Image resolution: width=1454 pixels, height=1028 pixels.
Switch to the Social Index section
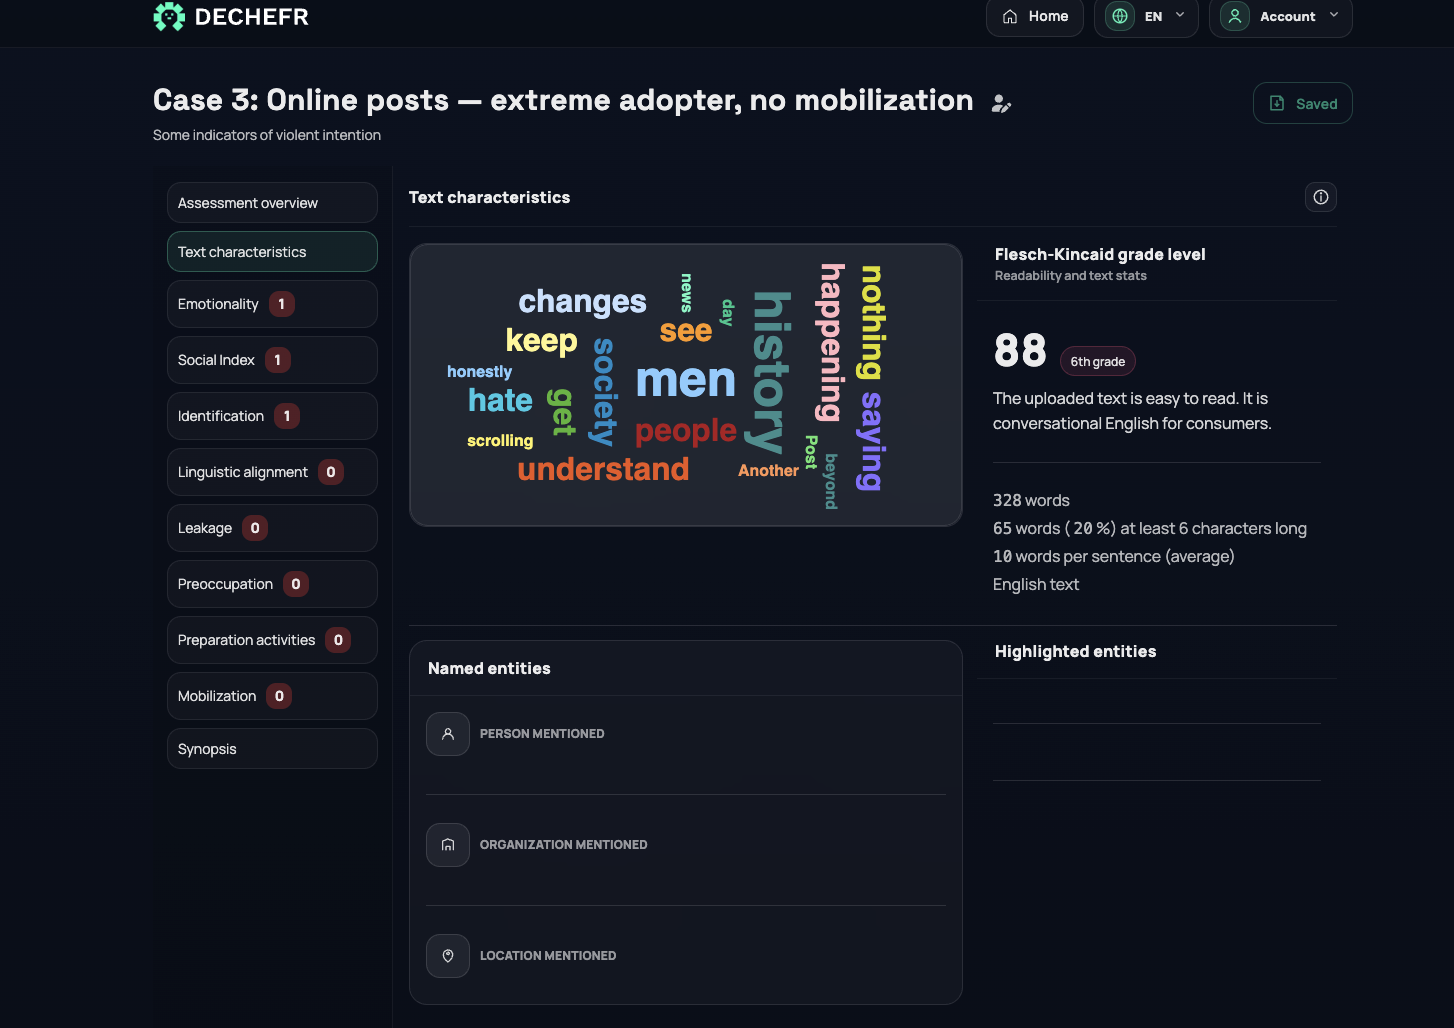click(x=272, y=360)
